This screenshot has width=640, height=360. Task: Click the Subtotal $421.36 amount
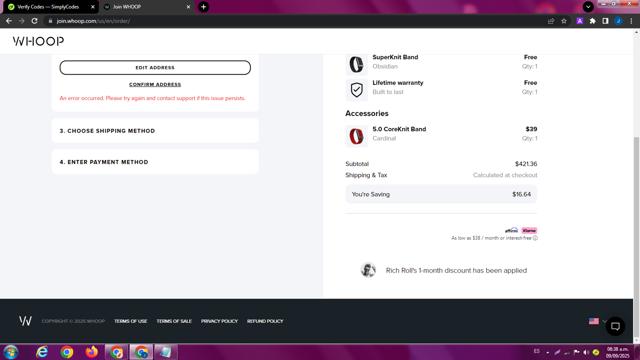point(526,164)
